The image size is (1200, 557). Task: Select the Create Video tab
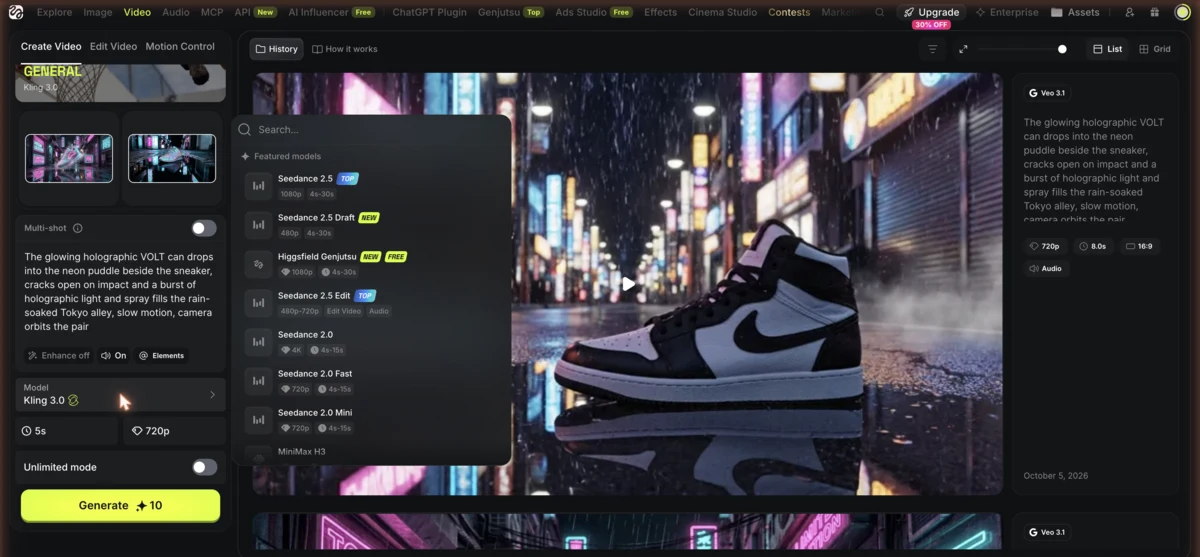tap(51, 46)
